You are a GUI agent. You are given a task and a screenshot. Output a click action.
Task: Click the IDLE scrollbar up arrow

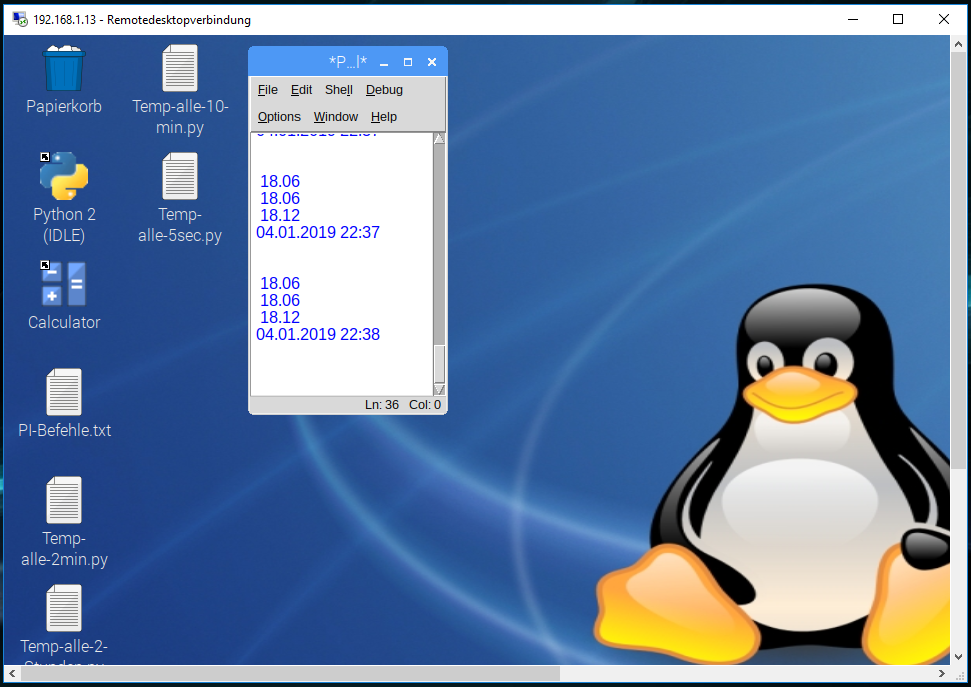click(x=439, y=139)
